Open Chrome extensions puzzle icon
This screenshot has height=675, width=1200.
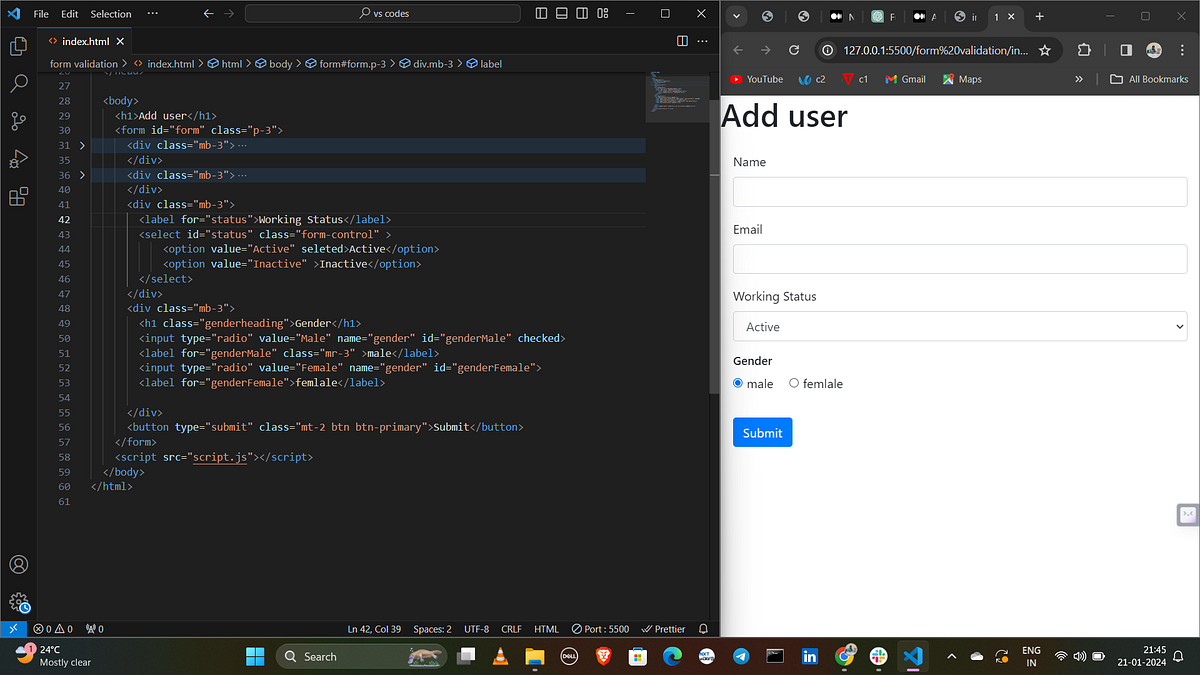[x=1083, y=48]
